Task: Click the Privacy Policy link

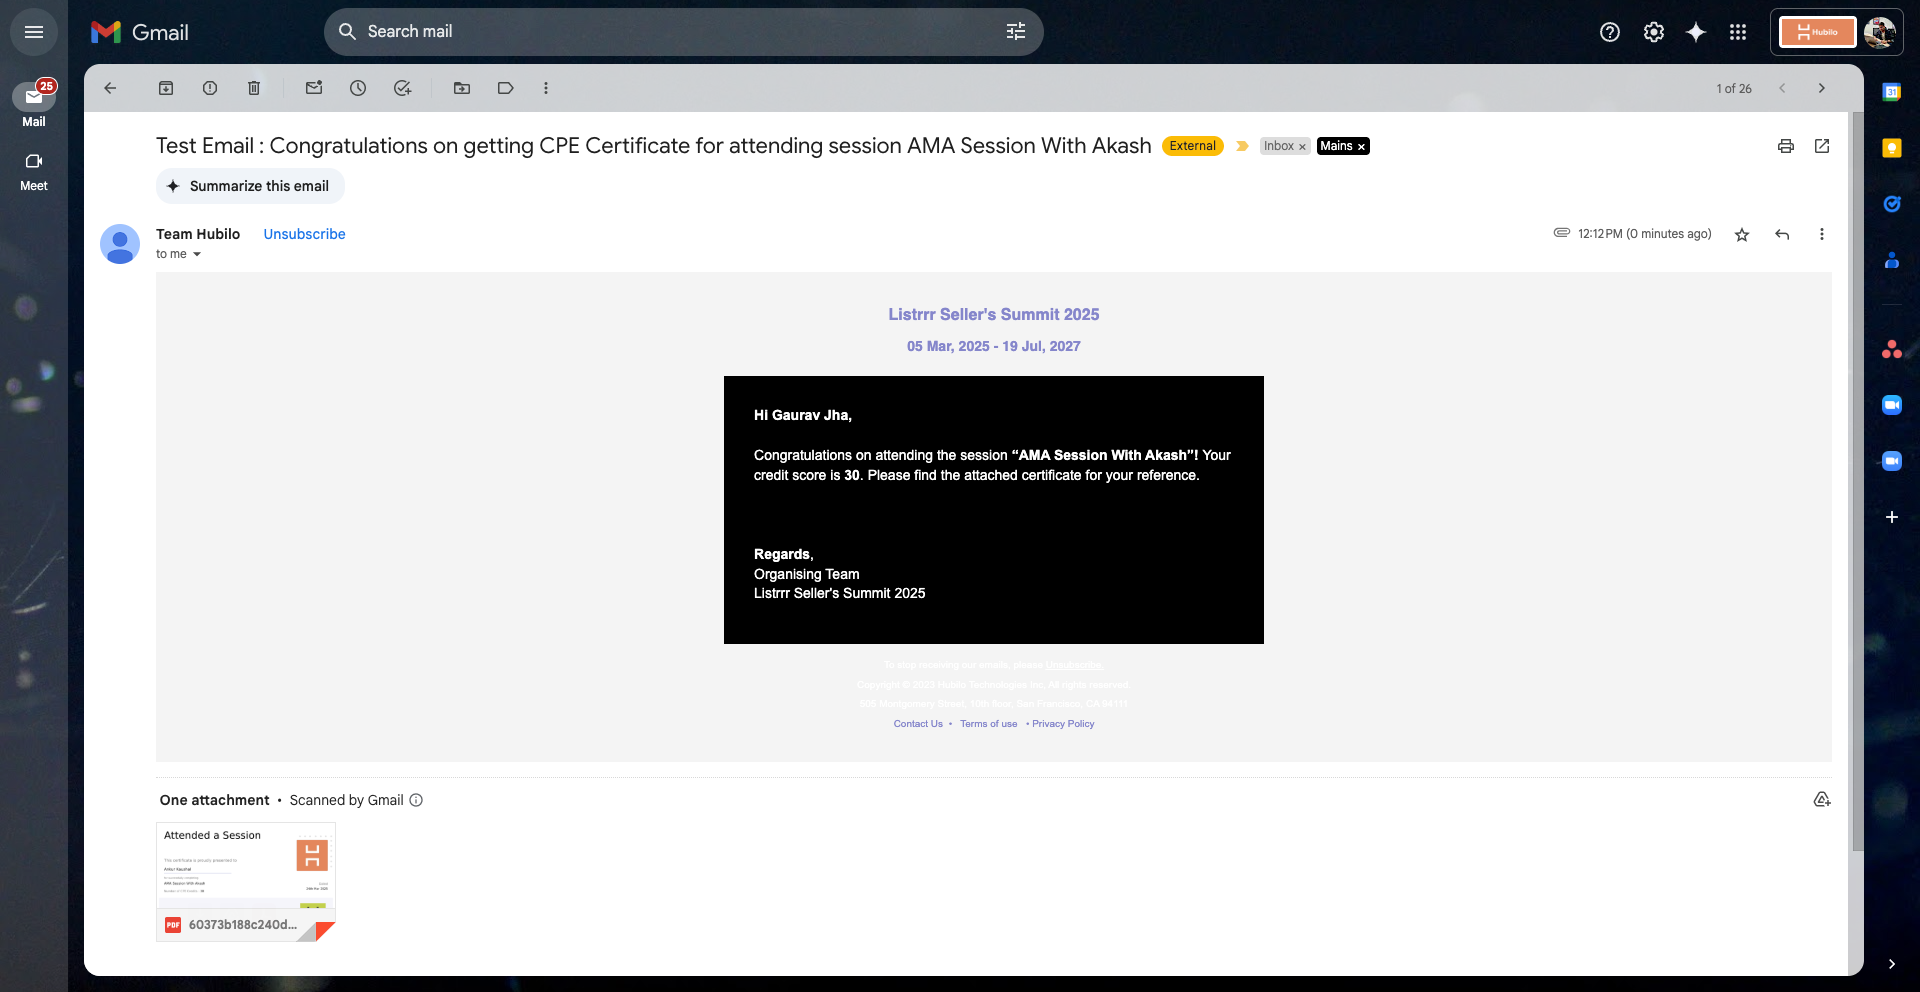Action: (x=1063, y=724)
